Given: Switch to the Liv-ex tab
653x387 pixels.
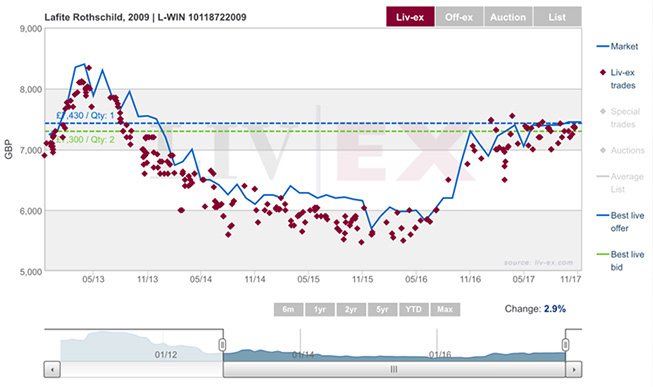Looking at the screenshot, I should click(410, 17).
